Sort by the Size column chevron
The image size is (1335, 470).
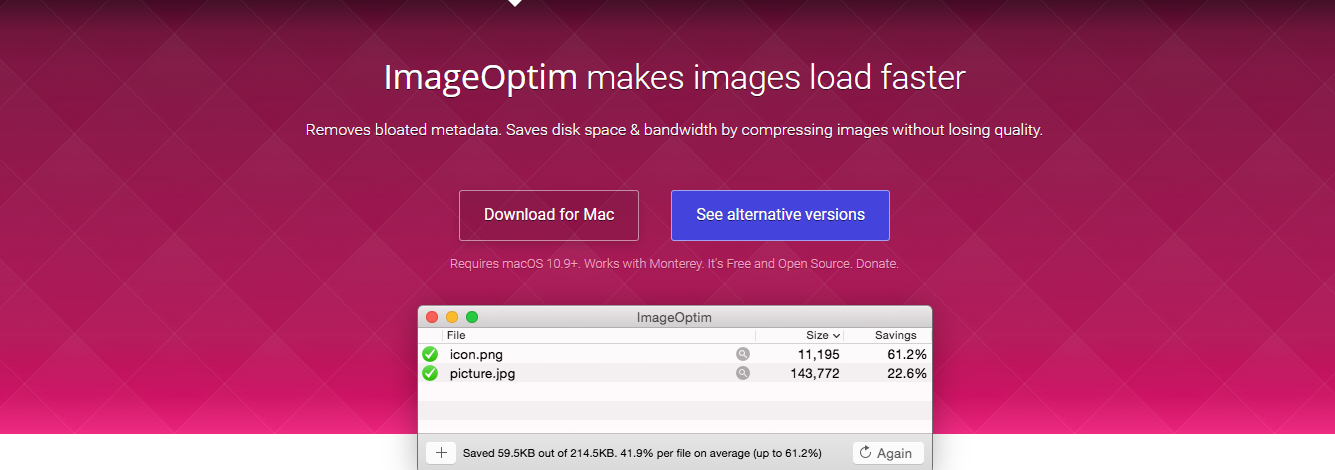pyautogui.click(x=836, y=336)
